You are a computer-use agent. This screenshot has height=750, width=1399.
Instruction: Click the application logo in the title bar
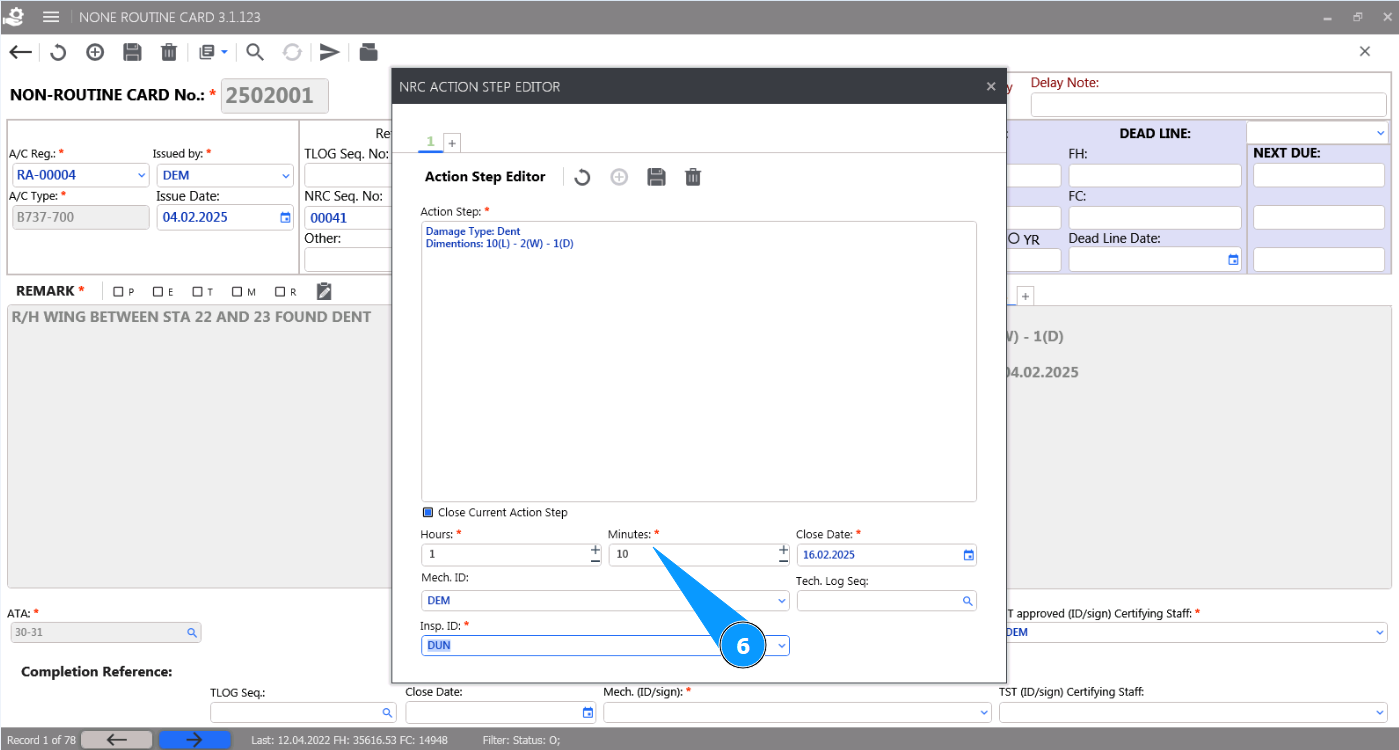pos(14,17)
